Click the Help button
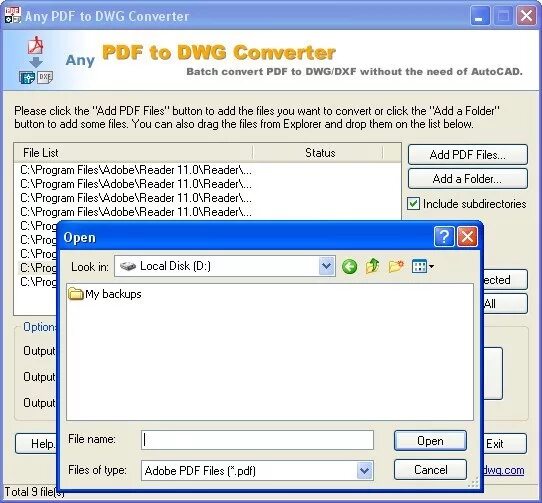 36,444
